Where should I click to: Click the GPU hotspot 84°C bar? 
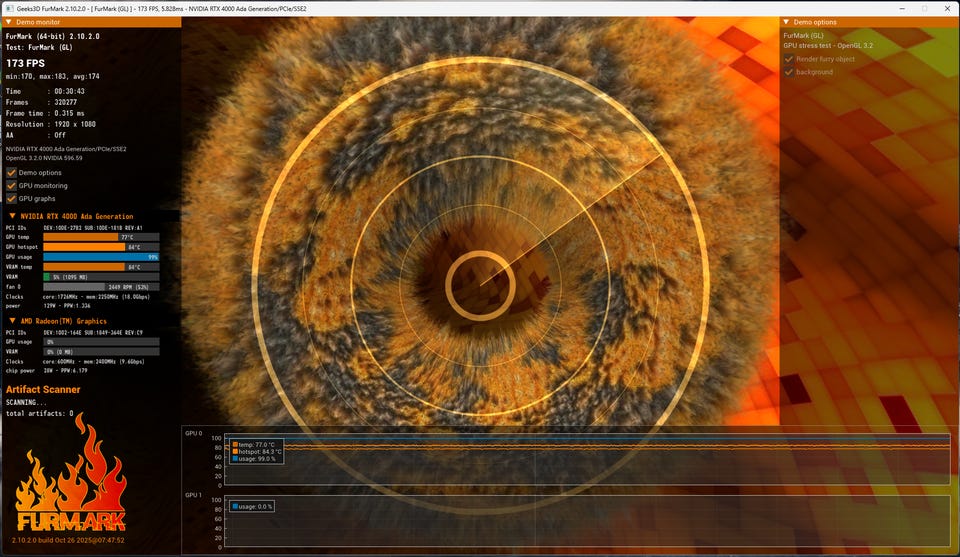(101, 247)
